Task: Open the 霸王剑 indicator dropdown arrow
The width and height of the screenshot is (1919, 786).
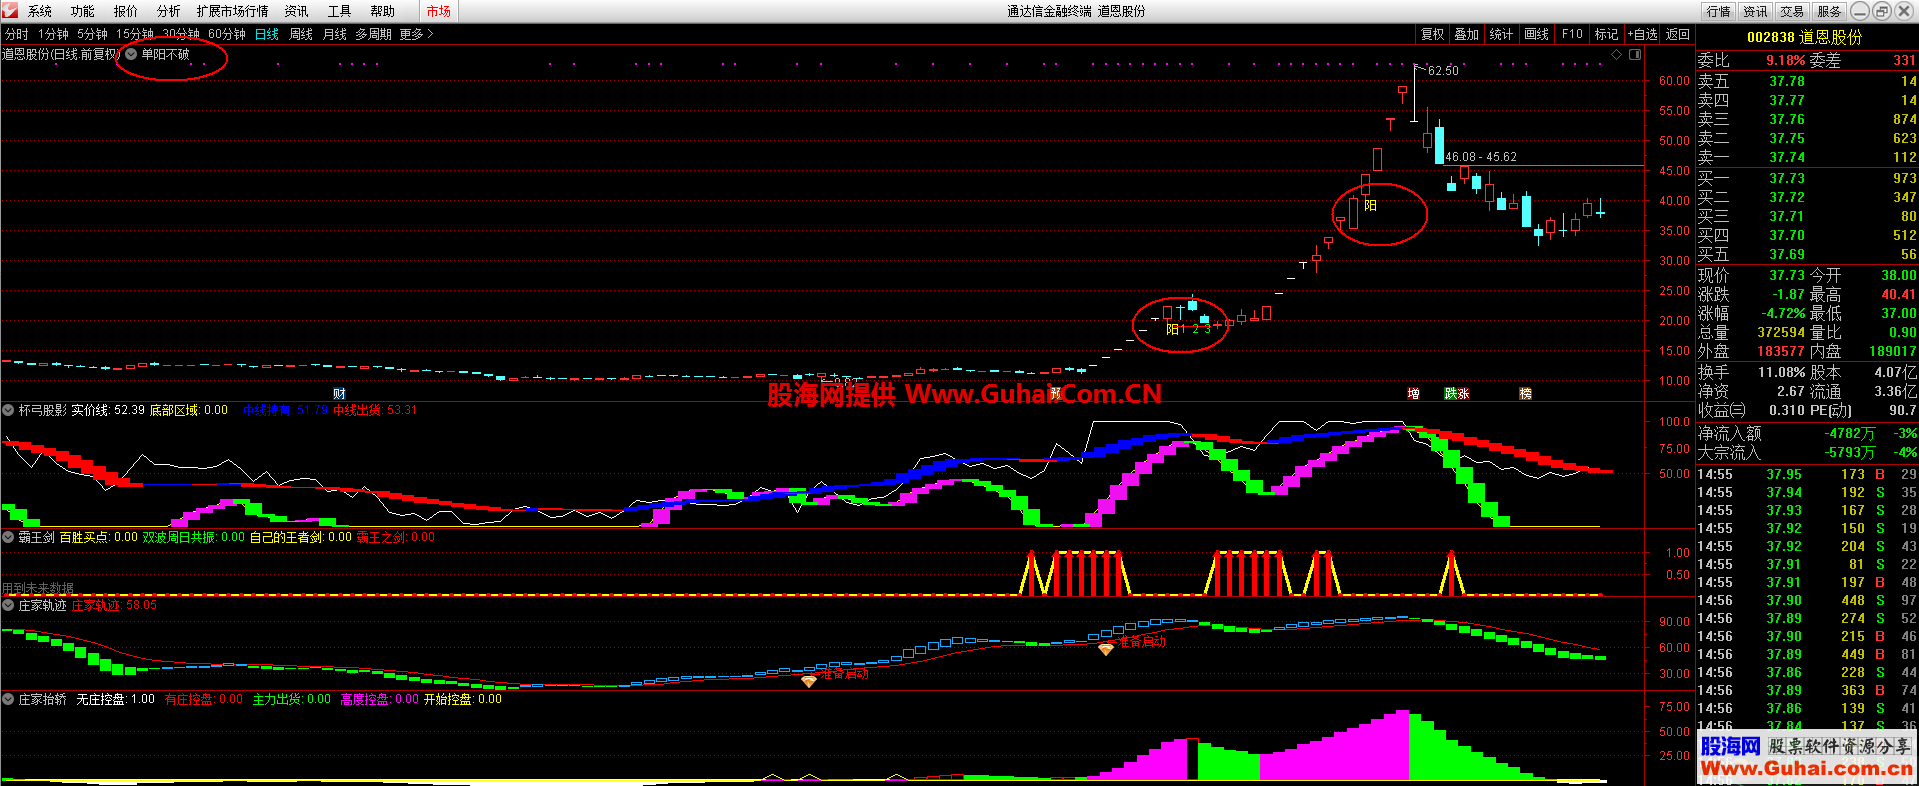Action: coord(8,537)
